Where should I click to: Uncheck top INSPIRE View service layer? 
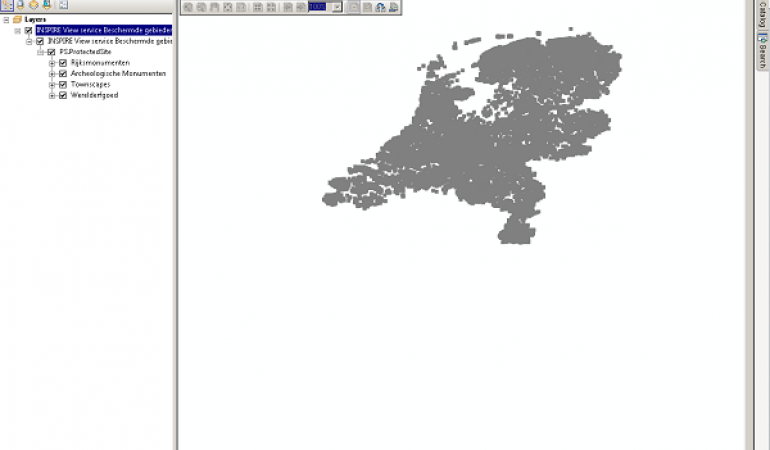(x=28, y=30)
